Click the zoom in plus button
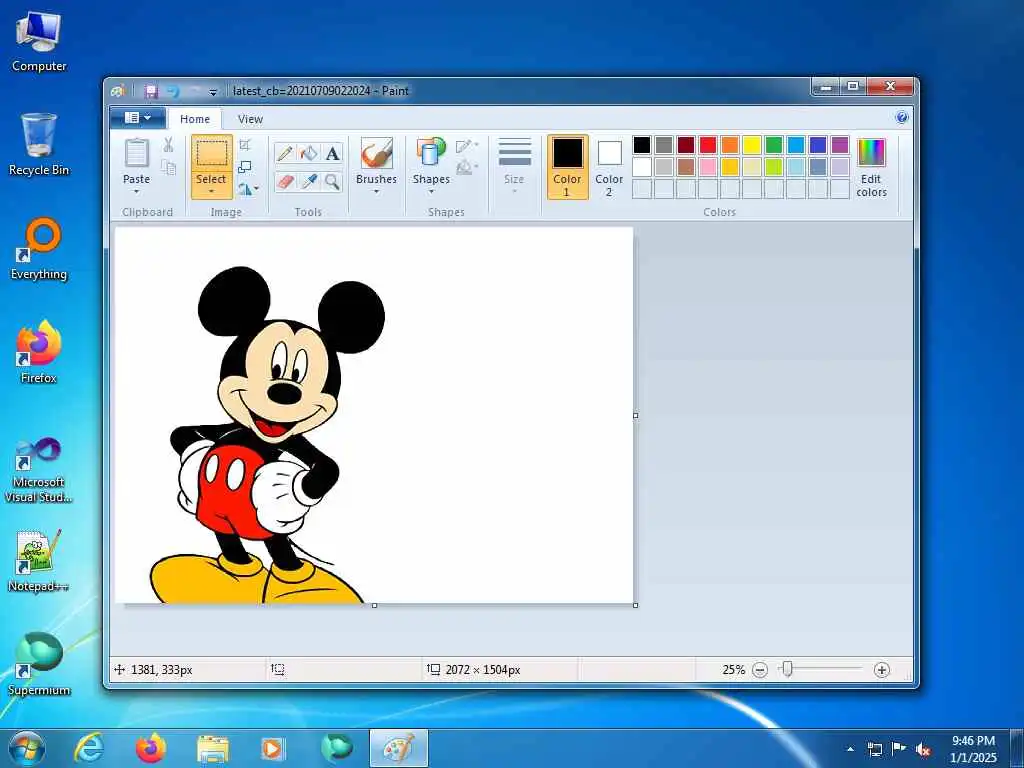 (x=882, y=669)
